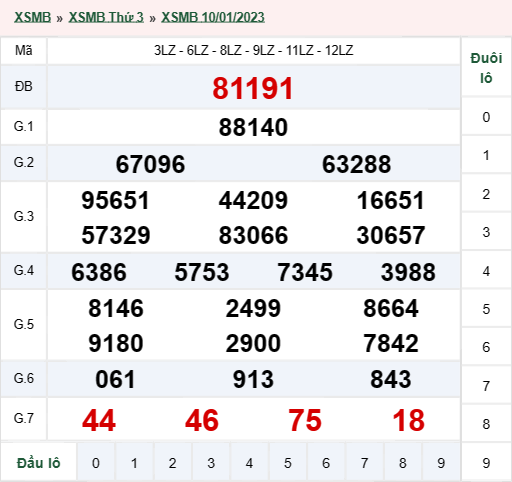
Task: Click the G.6 number 061
Action: [x=115, y=379]
